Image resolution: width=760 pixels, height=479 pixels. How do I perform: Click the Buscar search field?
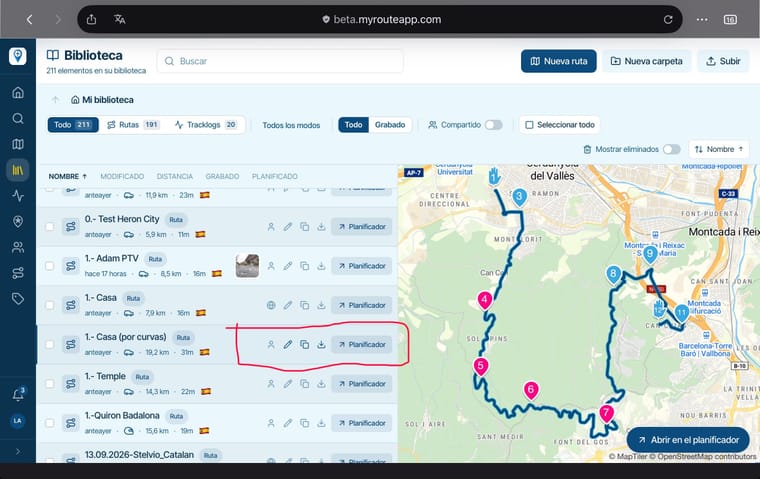tap(280, 61)
